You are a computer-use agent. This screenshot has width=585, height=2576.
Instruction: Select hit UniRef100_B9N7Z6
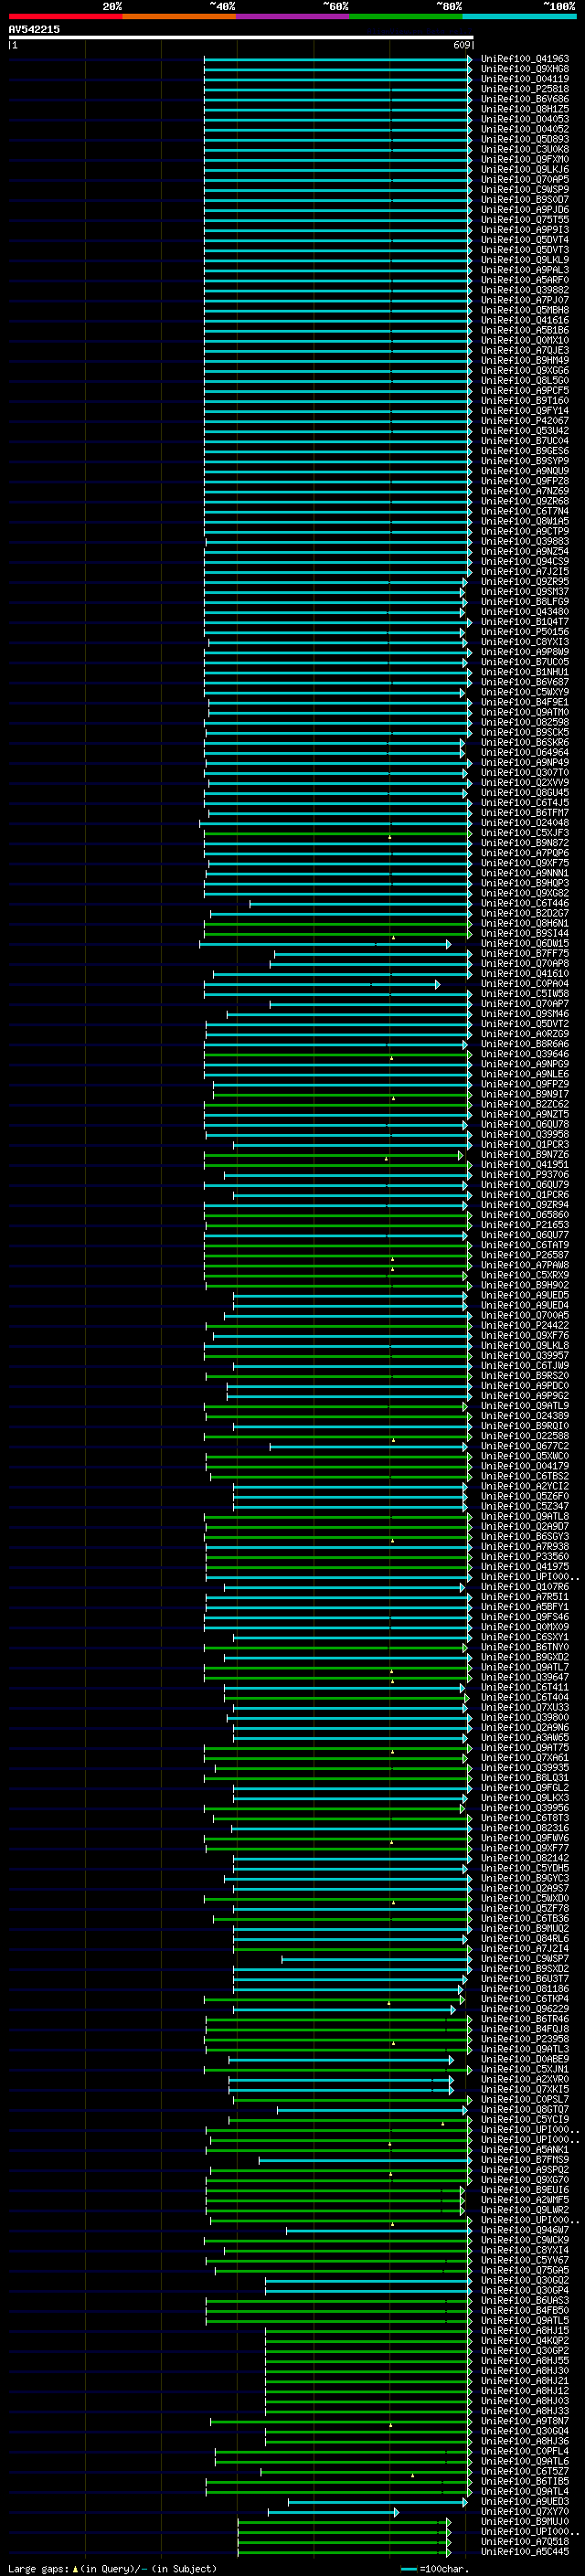(525, 1155)
